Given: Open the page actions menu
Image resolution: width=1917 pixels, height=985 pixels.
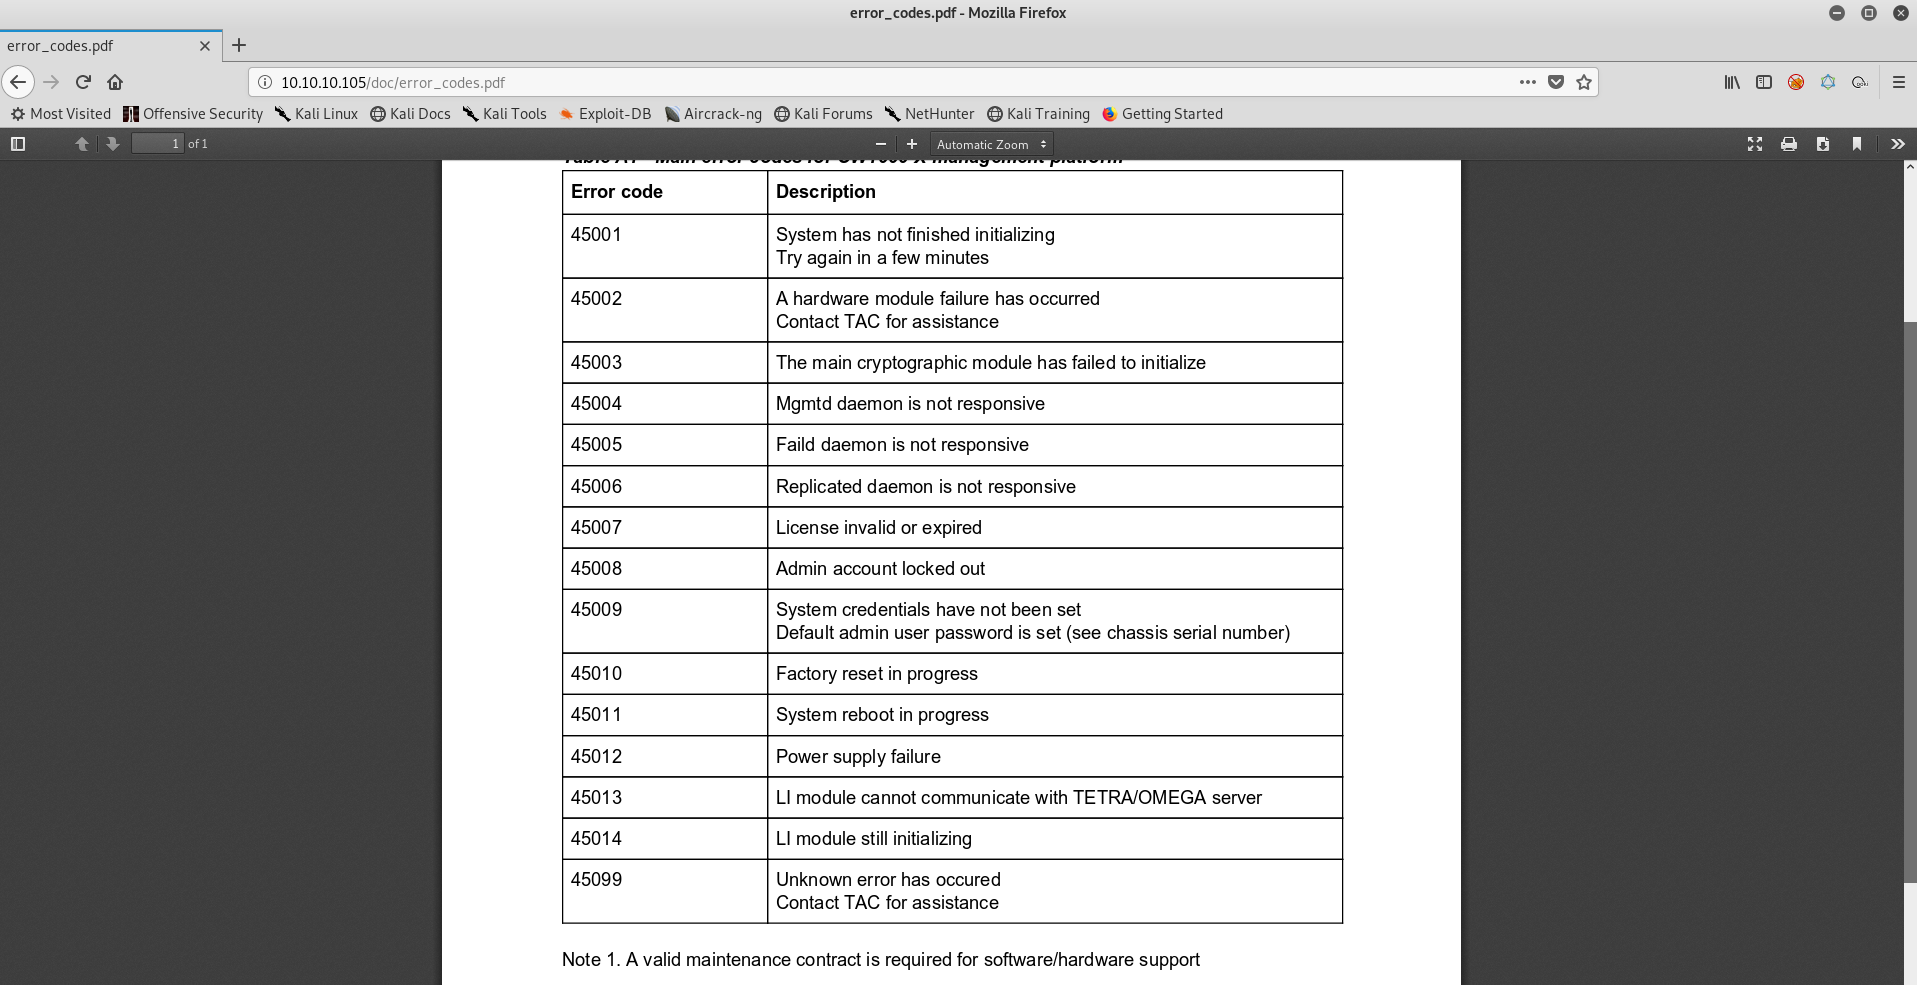Looking at the screenshot, I should tap(1527, 82).
